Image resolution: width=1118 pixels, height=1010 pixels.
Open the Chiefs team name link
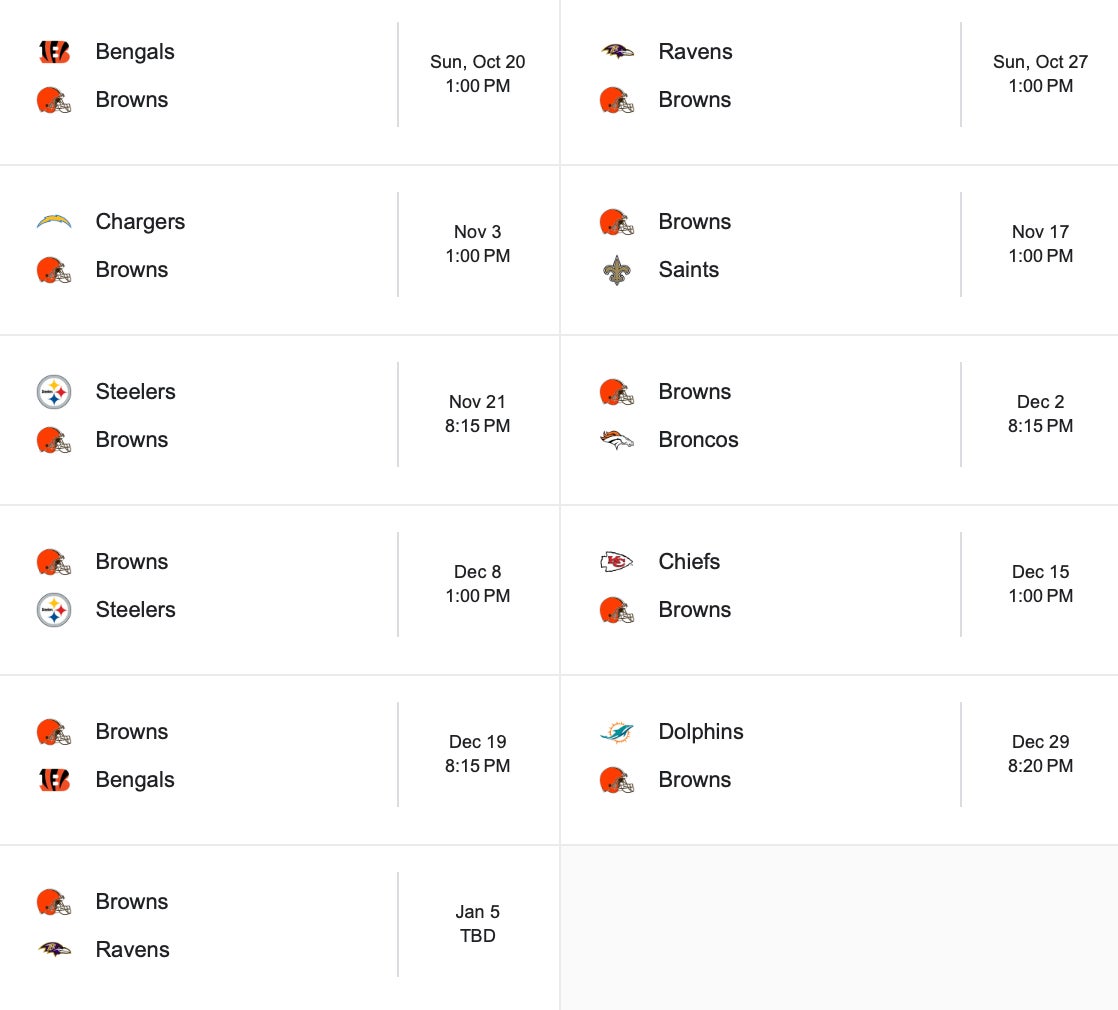pos(689,562)
